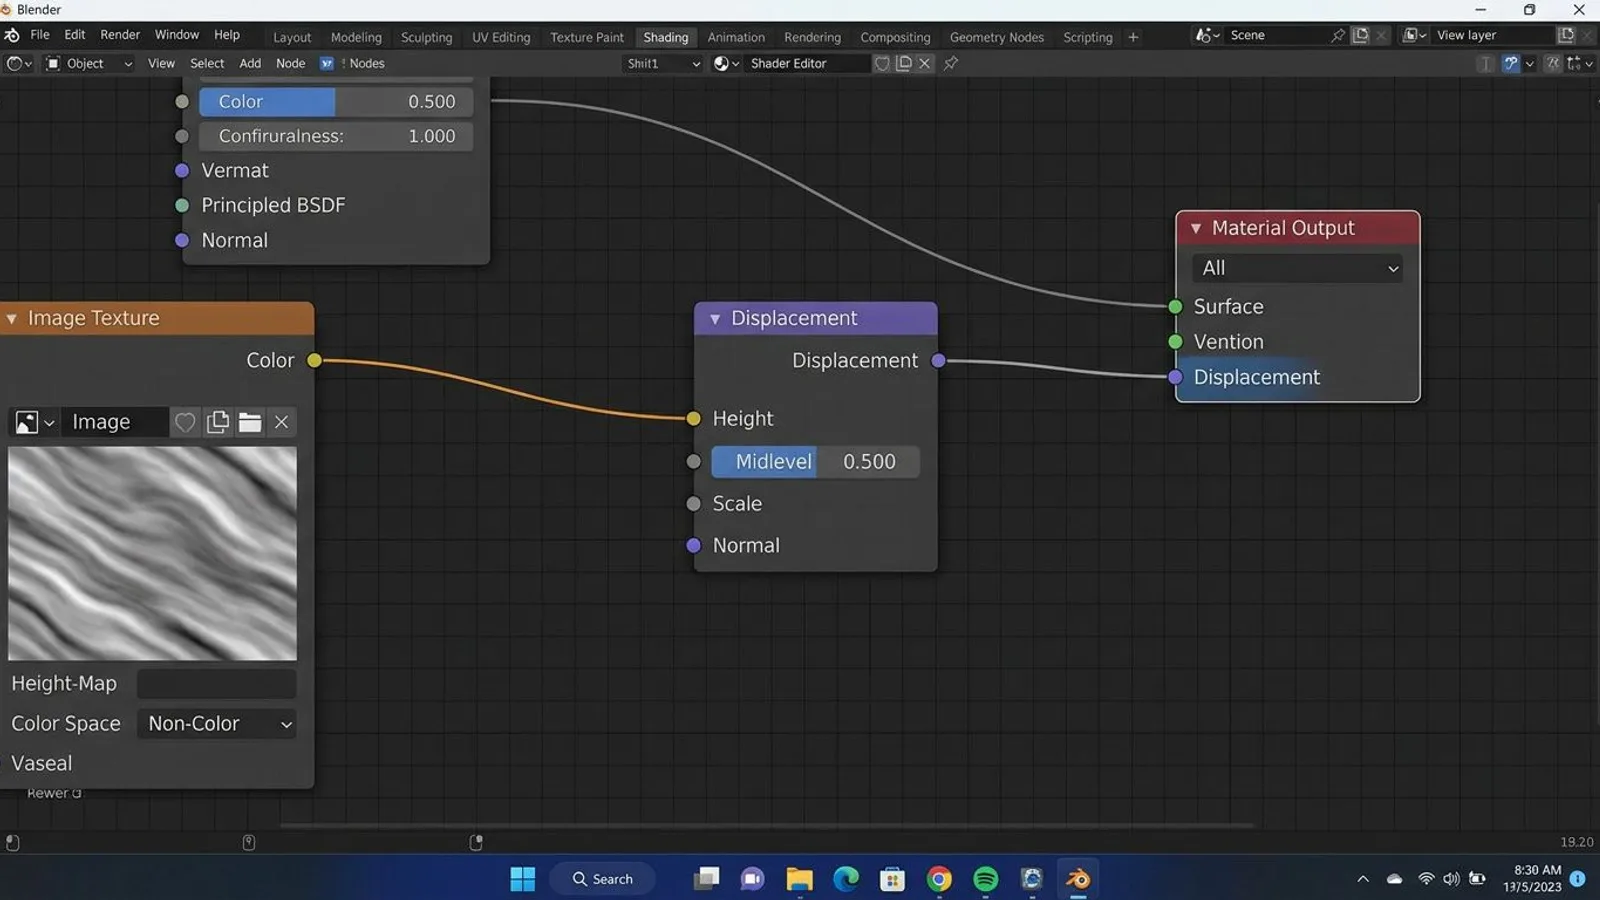
Task: Toggle the Use Nodes checkbox
Action: click(x=327, y=63)
